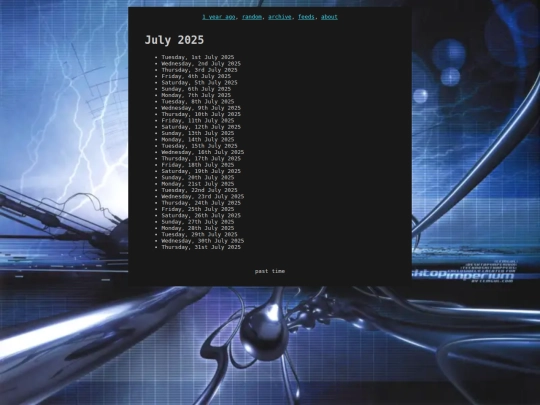Select 'Thursday, 24th July 2025' entry
Screen dimensions: 540x405
(201, 203)
